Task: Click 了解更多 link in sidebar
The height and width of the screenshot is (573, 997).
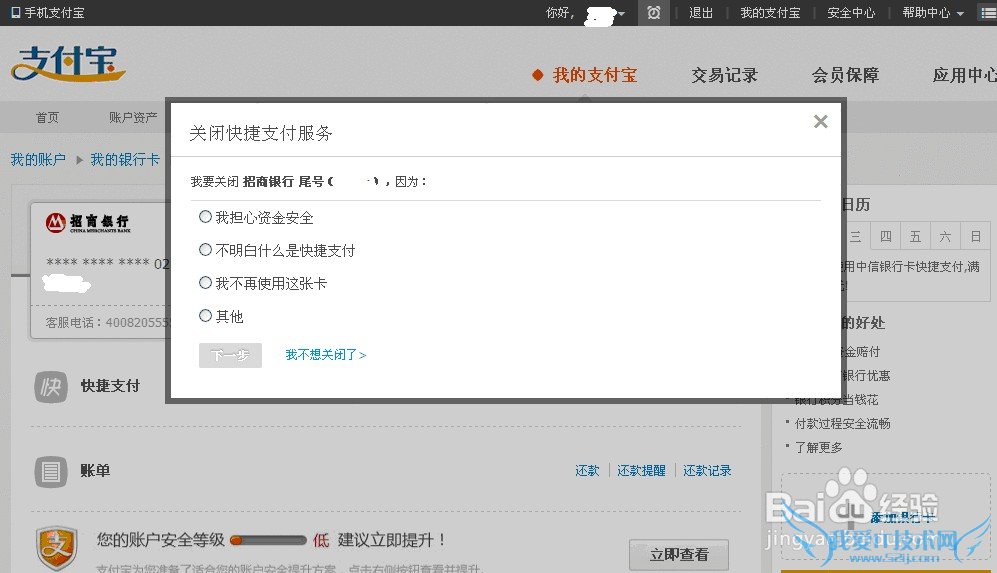Action: (818, 447)
